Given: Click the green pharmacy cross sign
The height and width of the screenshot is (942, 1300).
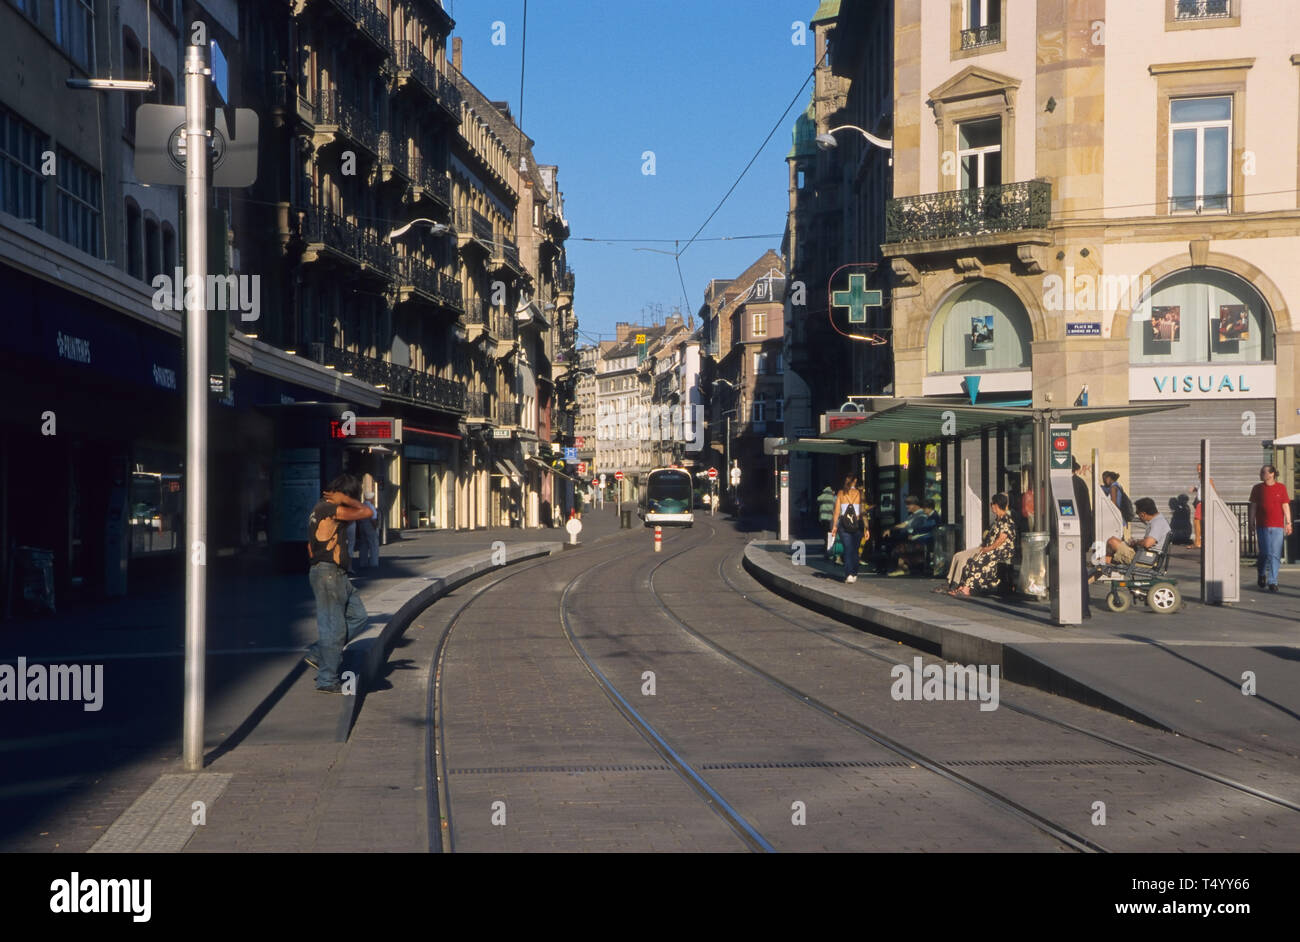Looking at the screenshot, I should click(857, 298).
